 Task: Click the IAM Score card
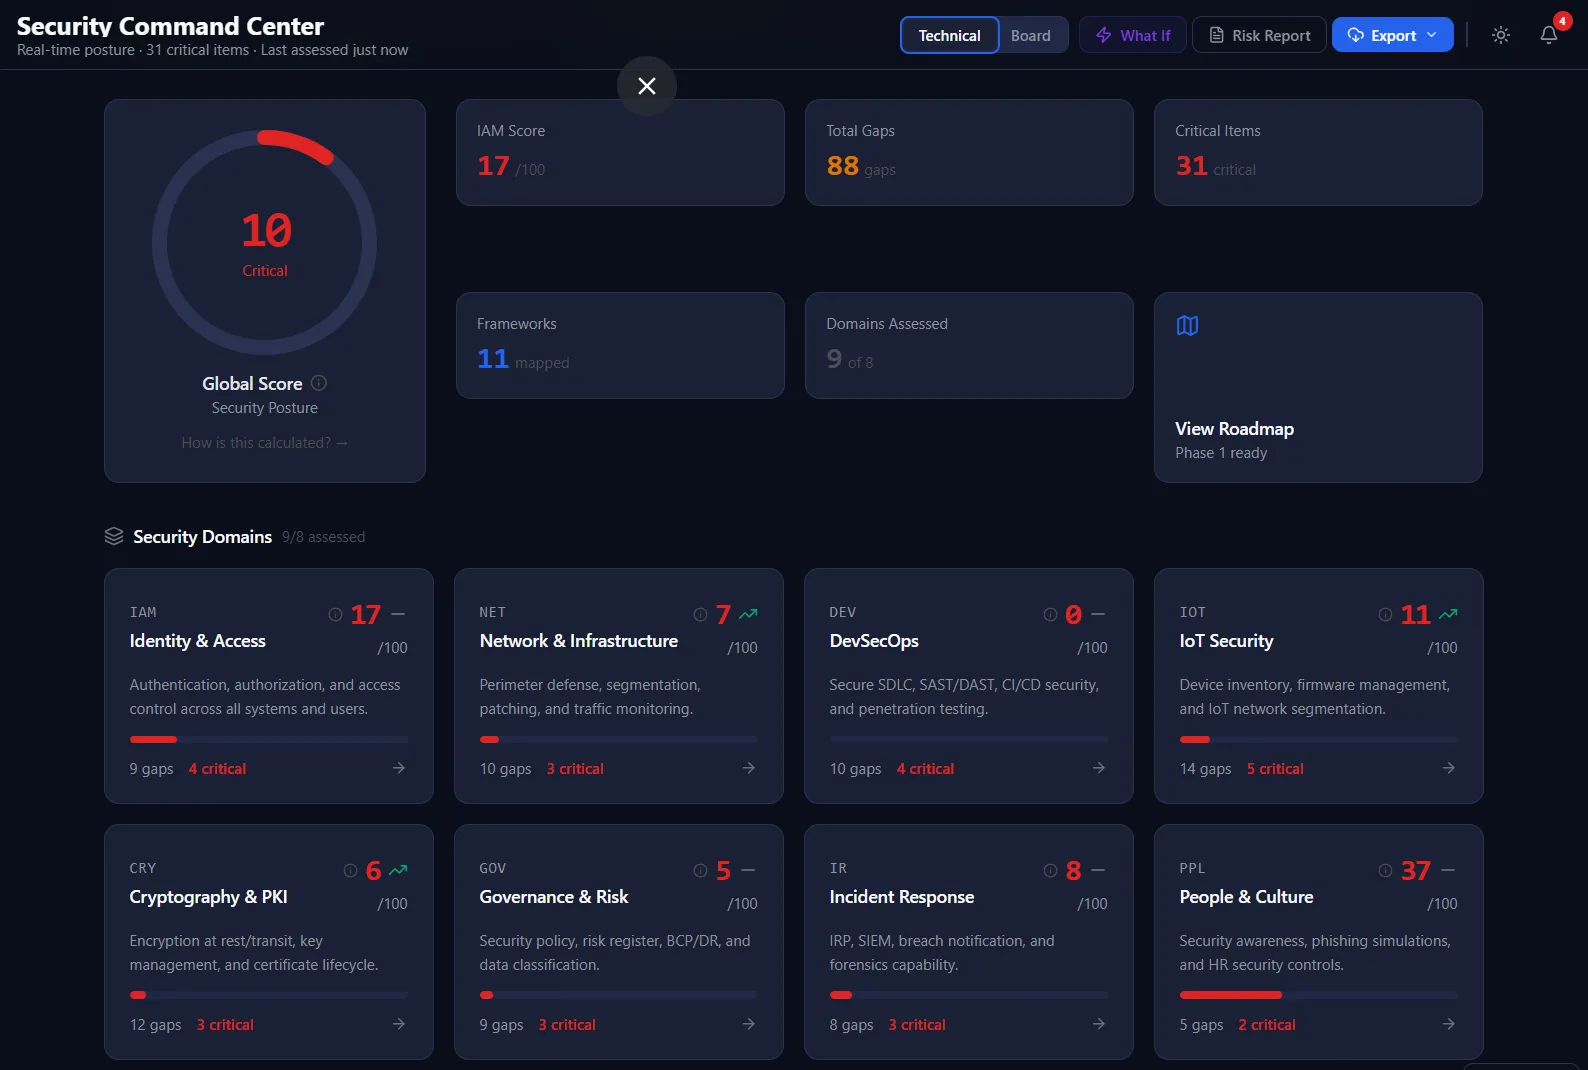click(620, 152)
